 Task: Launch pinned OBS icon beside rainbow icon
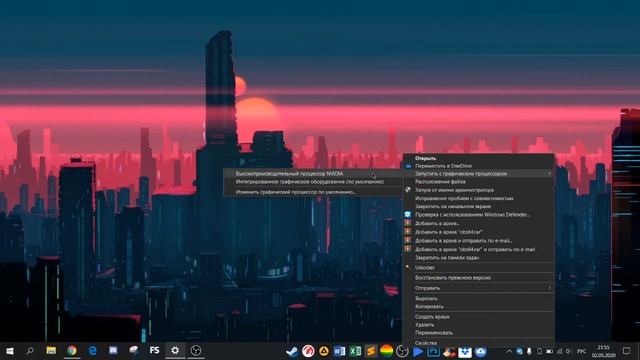(402, 351)
